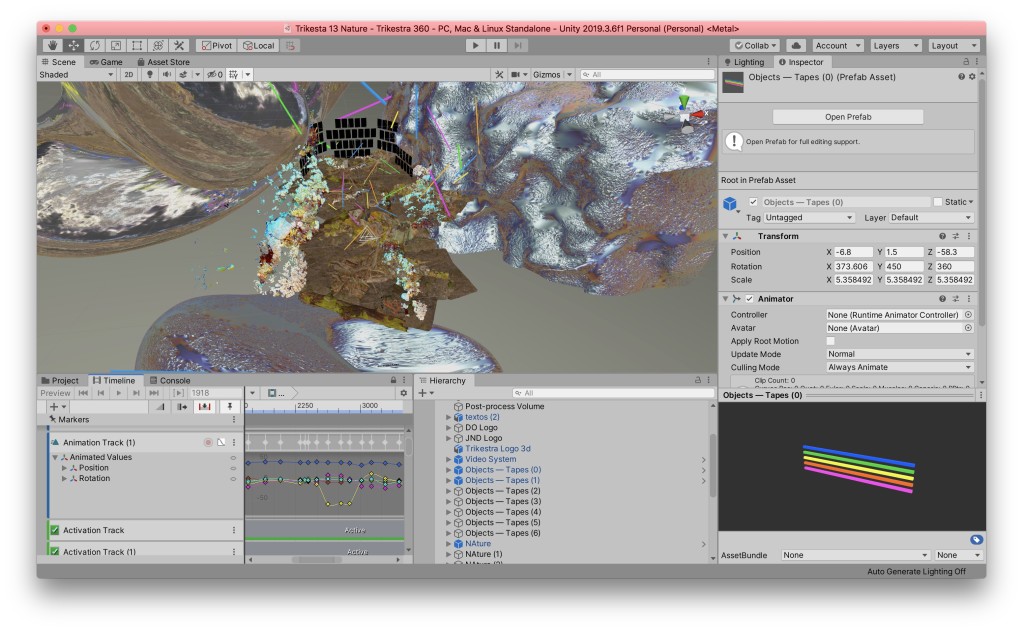Toggle 2D view mode in Scene
The image size is (1023, 631).
[x=129, y=74]
